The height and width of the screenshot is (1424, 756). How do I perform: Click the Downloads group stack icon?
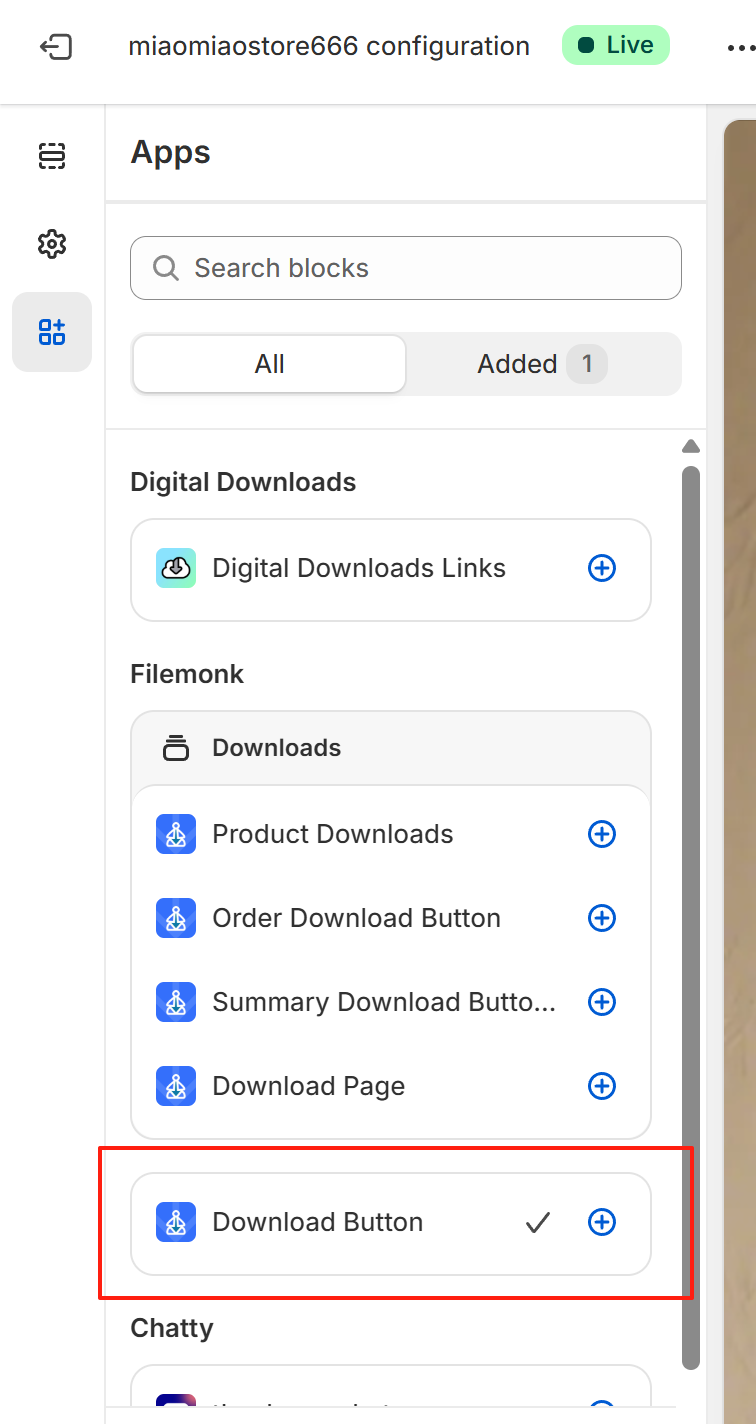pyautogui.click(x=176, y=748)
